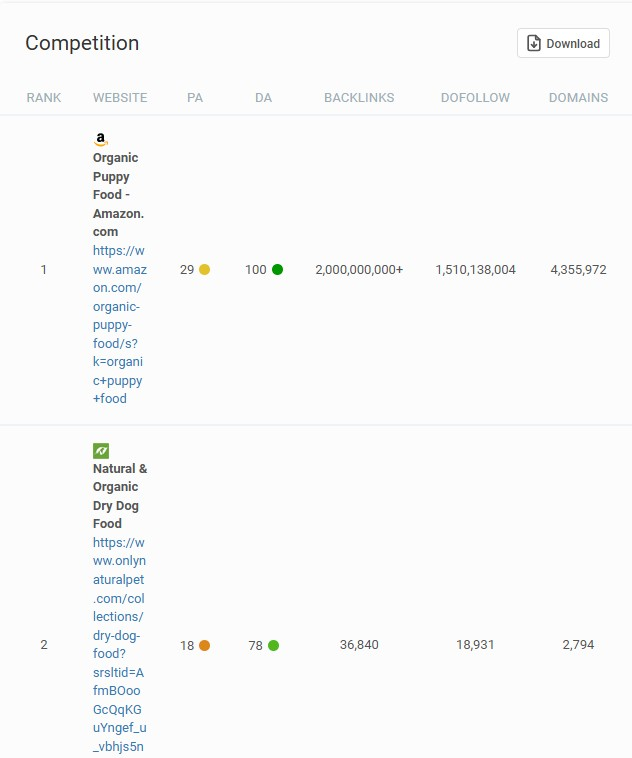Select the domains value 2,794

pyautogui.click(x=578, y=645)
